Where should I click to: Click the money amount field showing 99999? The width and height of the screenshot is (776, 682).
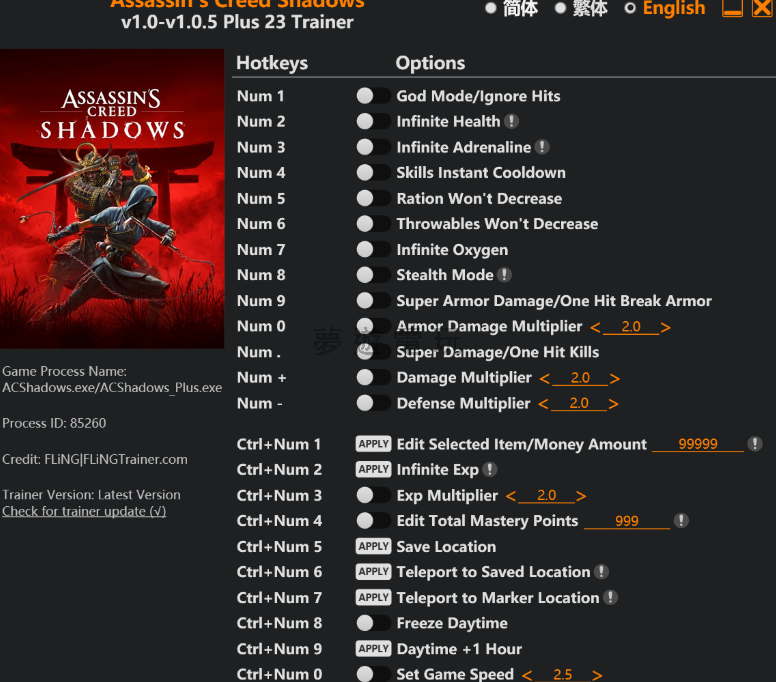(698, 444)
